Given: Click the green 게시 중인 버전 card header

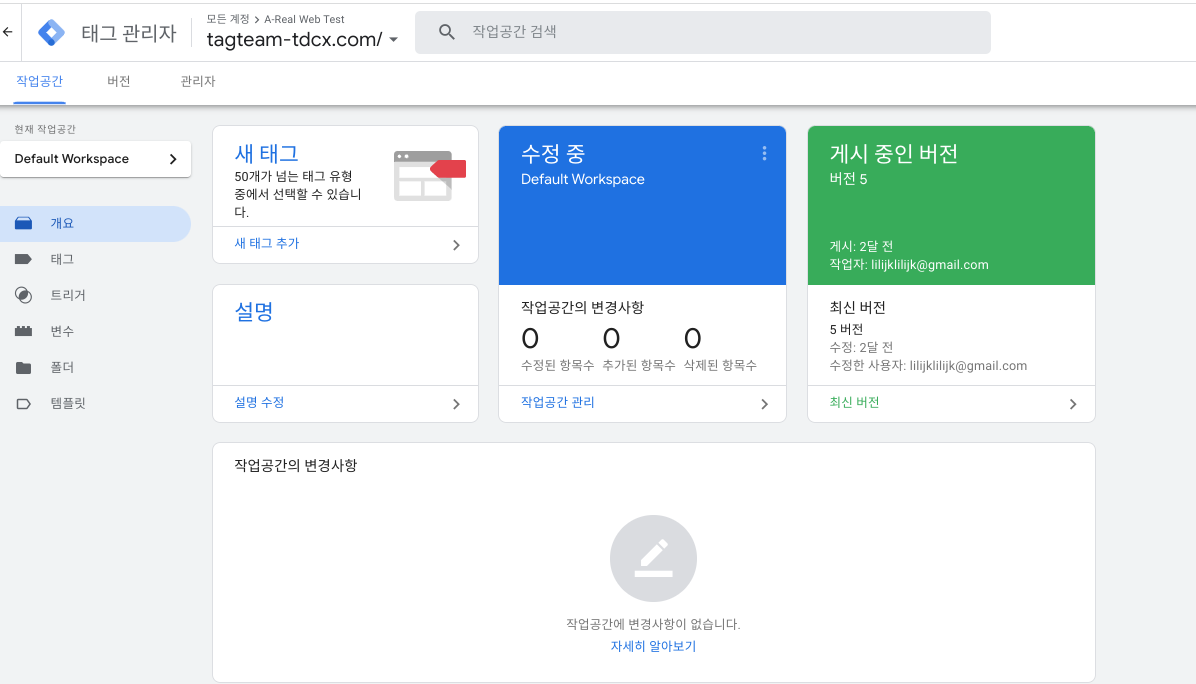Looking at the screenshot, I should click(951, 205).
